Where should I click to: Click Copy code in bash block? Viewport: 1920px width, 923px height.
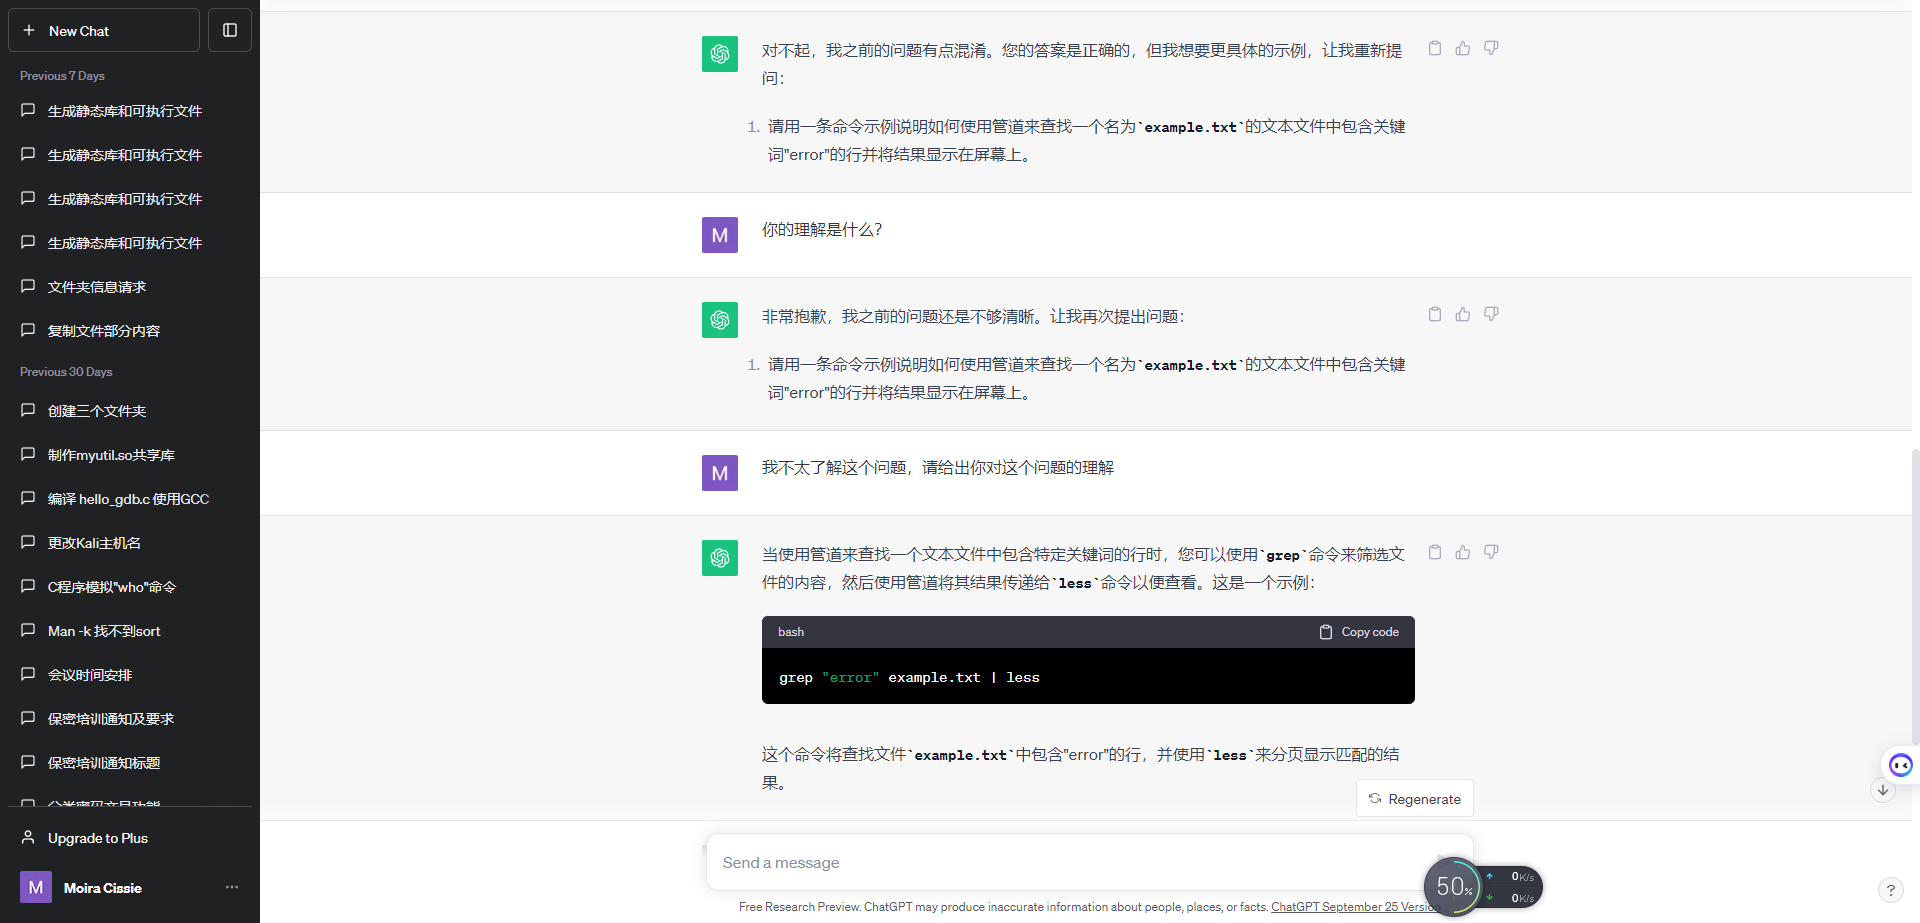(1359, 632)
